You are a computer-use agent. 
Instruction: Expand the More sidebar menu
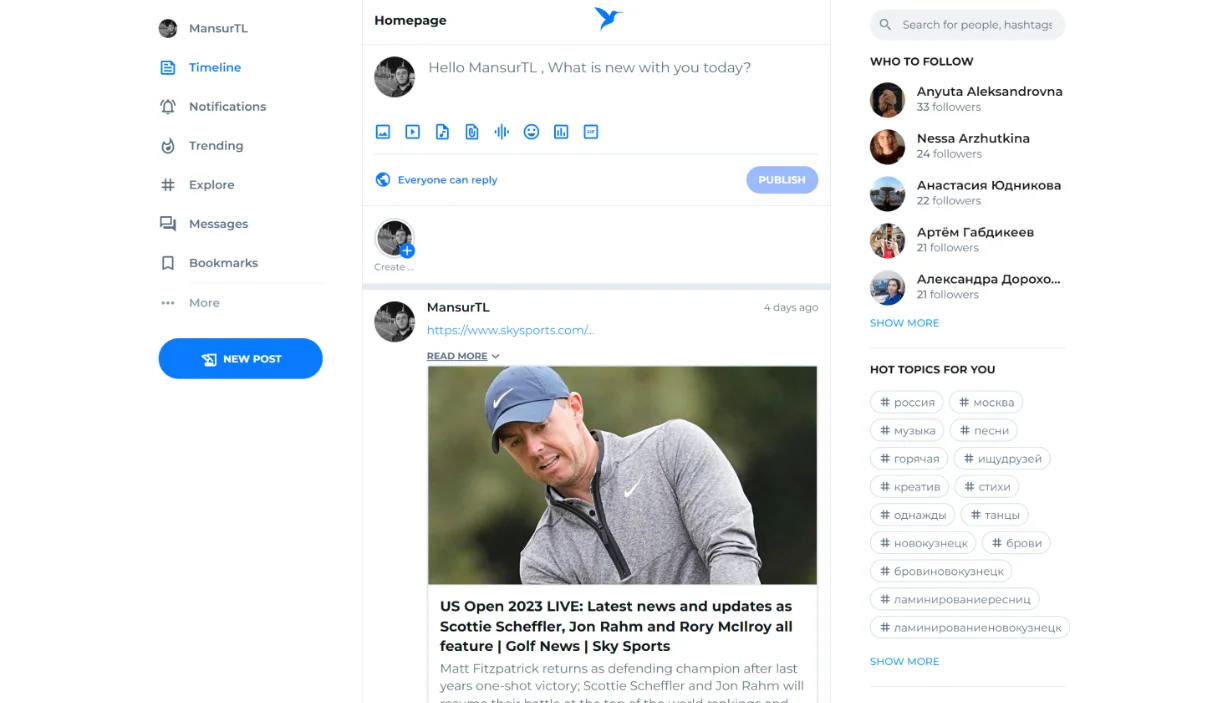click(x=203, y=303)
